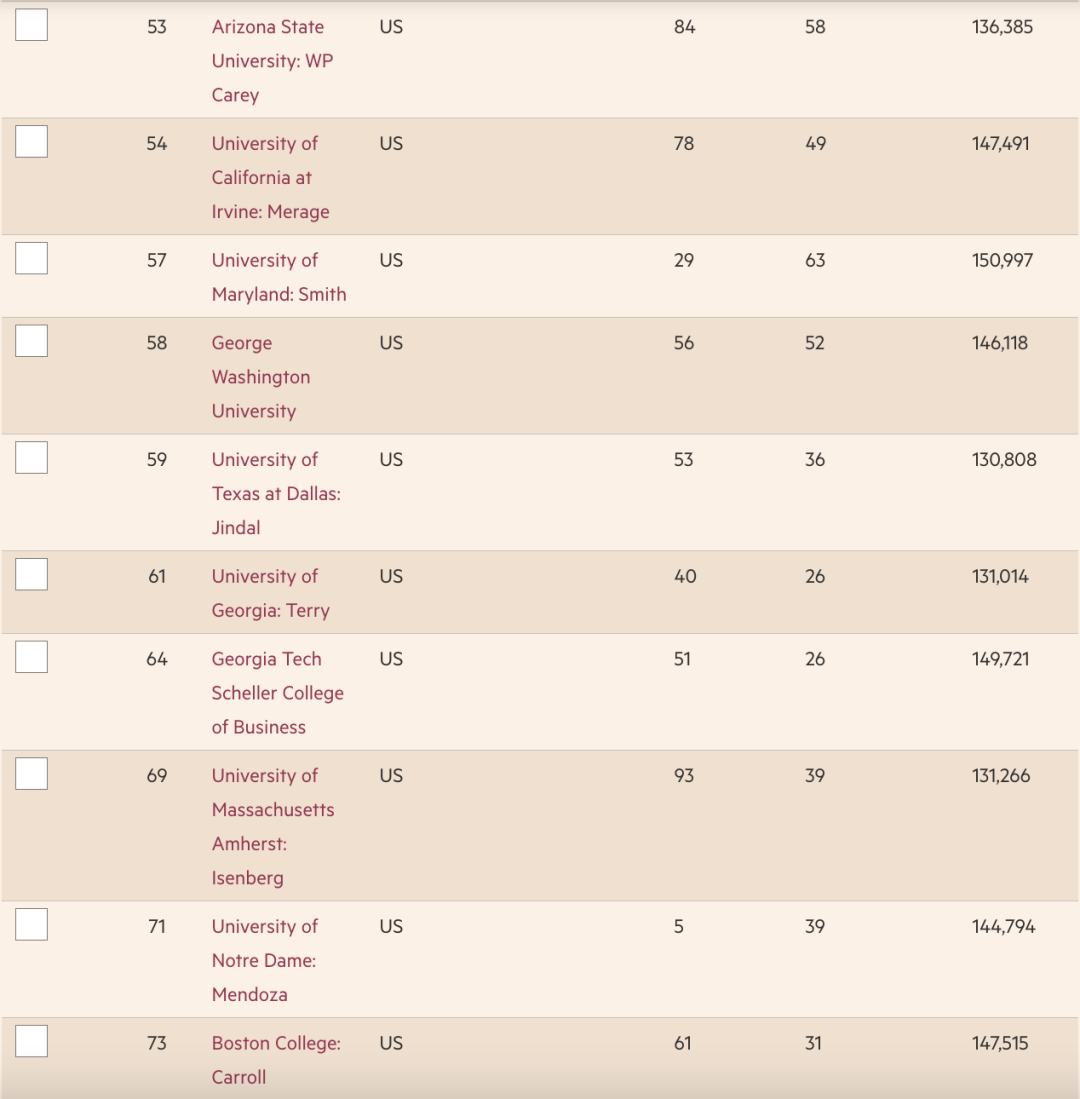
Task: Follow the University of Maryland: Smith link
Action: (x=278, y=277)
